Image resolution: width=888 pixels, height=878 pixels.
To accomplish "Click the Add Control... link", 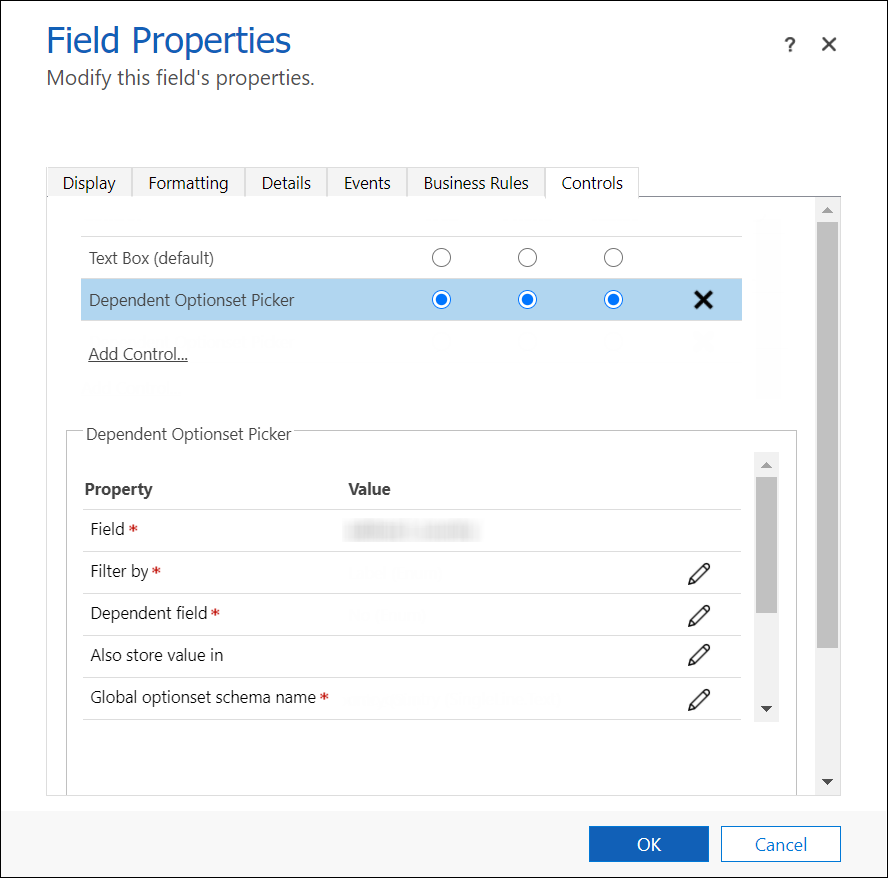I will coord(138,354).
